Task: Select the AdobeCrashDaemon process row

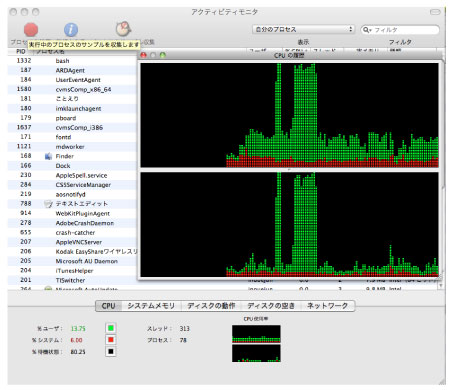Action: 72,223
